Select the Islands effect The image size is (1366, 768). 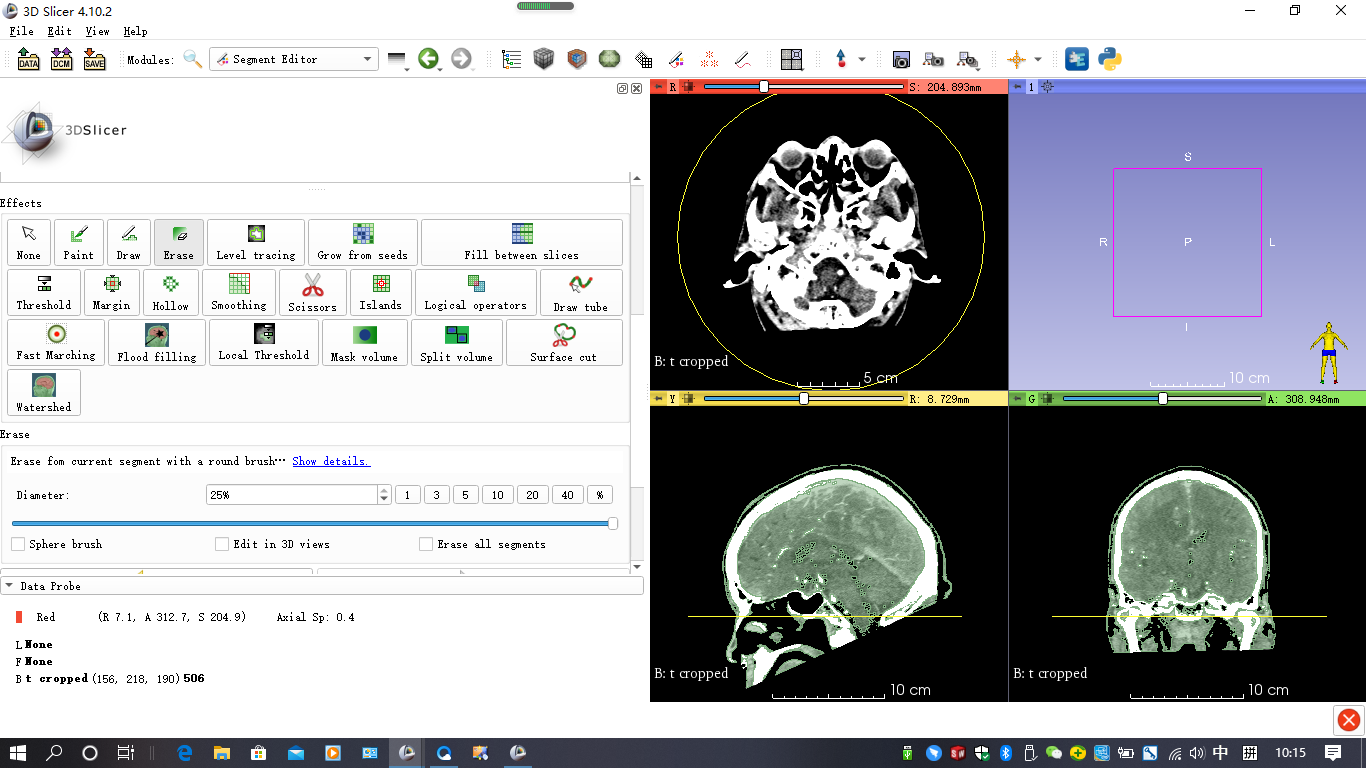pos(380,292)
